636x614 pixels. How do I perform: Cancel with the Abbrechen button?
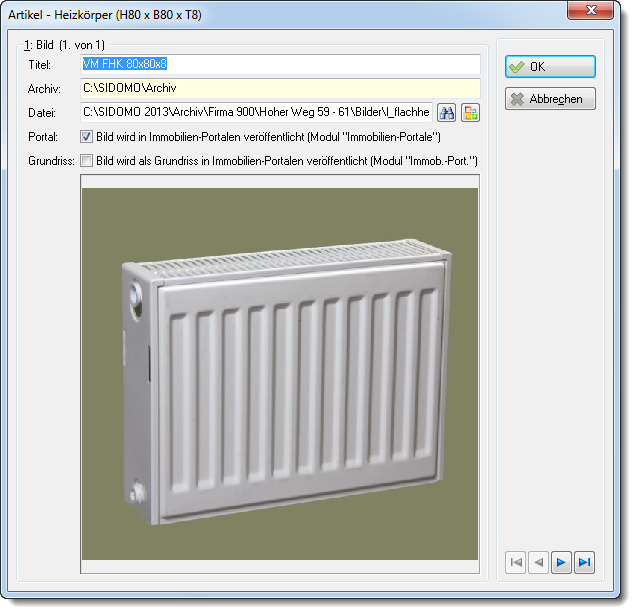click(x=550, y=99)
